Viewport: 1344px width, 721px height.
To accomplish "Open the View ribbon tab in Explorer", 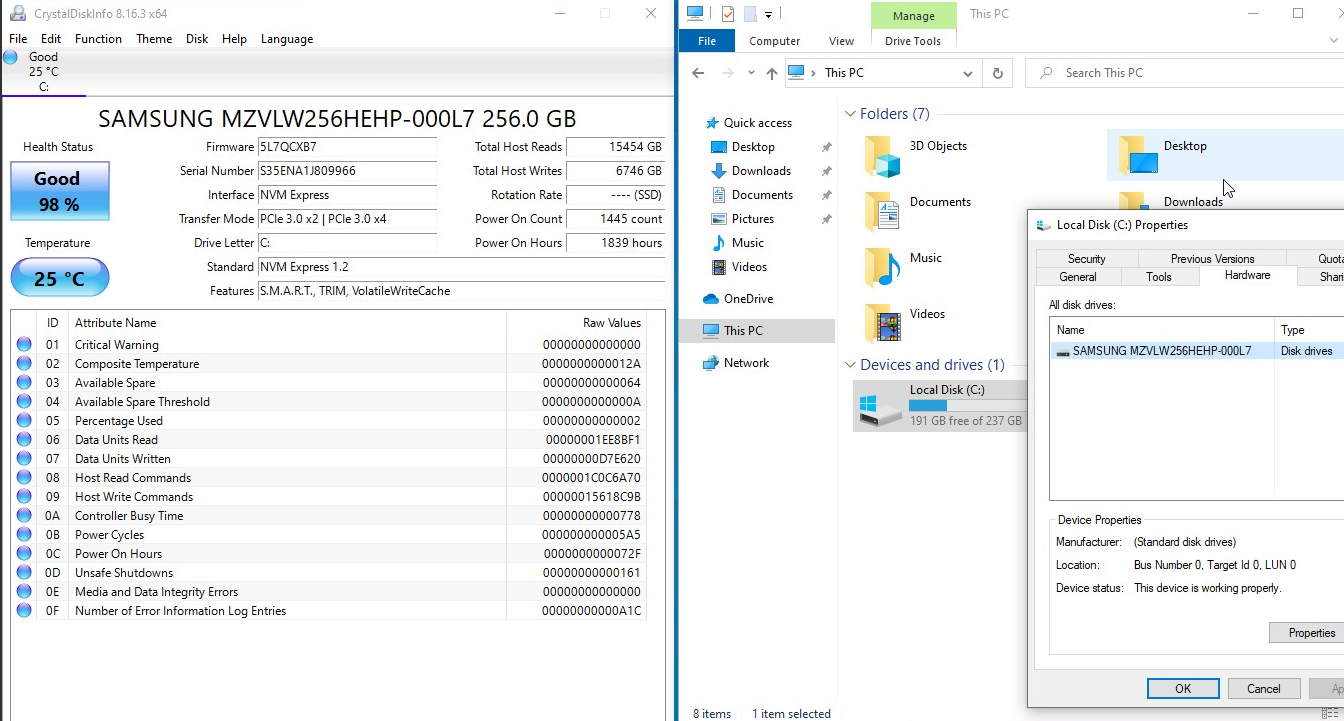I will (842, 41).
